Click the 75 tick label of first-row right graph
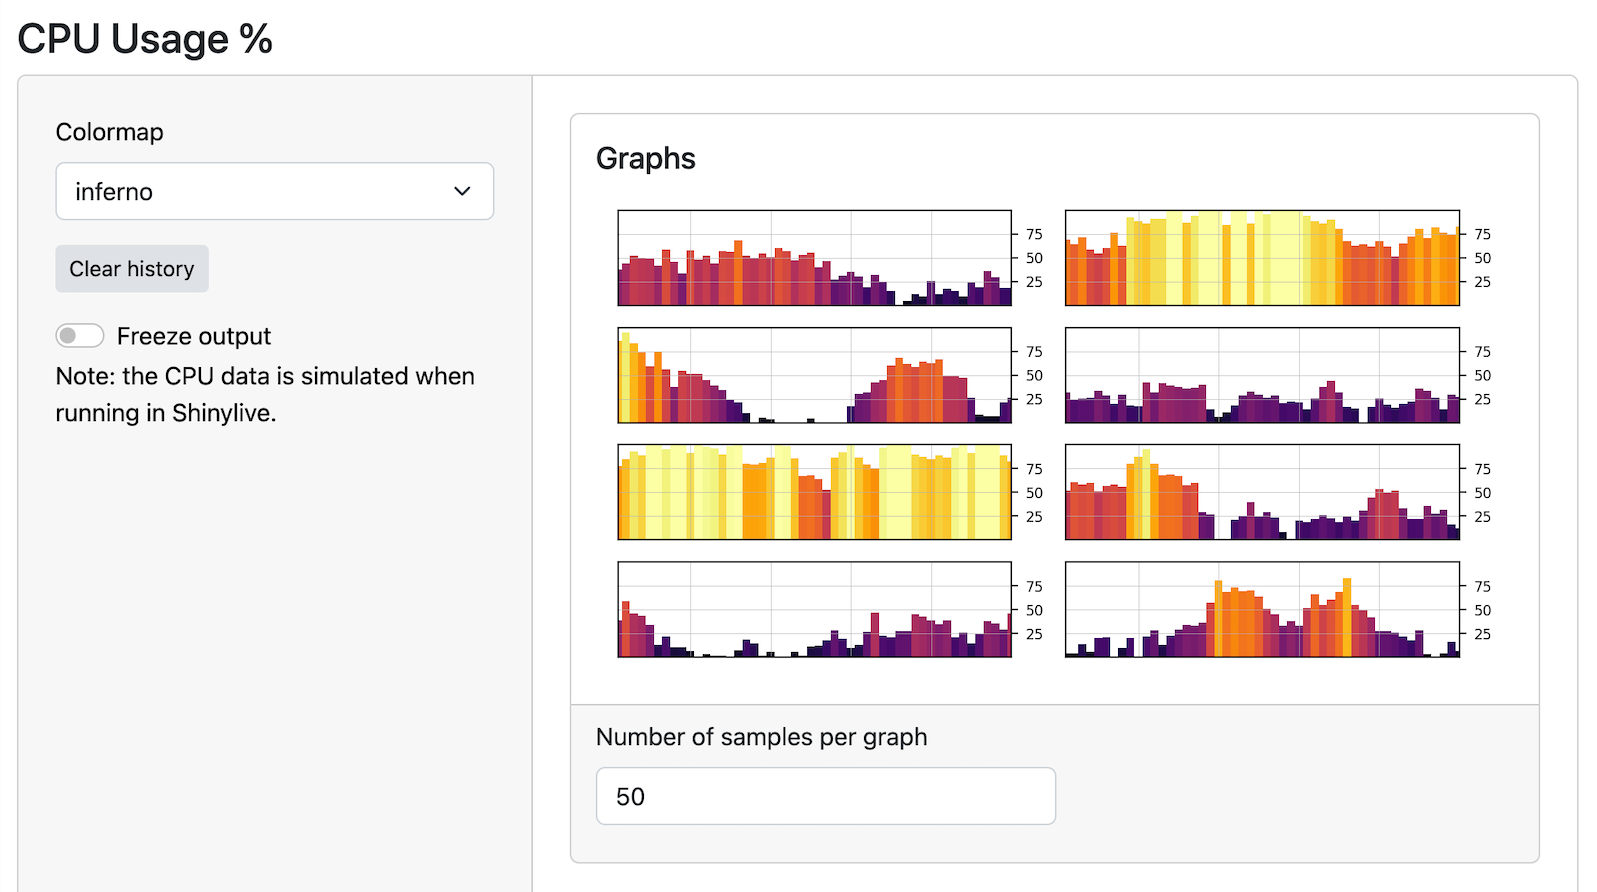Image resolution: width=1597 pixels, height=892 pixels. coord(1482,234)
